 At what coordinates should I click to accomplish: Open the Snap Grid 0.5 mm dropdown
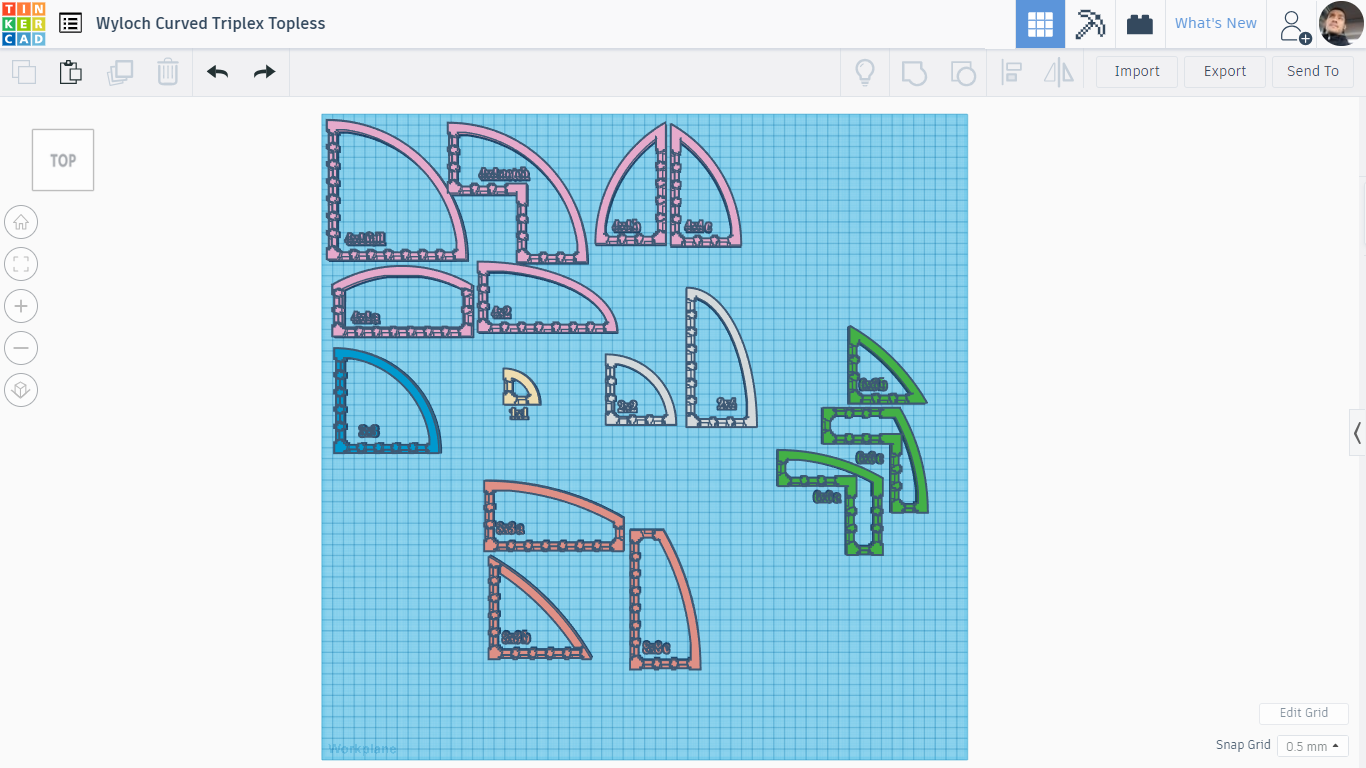[1312, 746]
